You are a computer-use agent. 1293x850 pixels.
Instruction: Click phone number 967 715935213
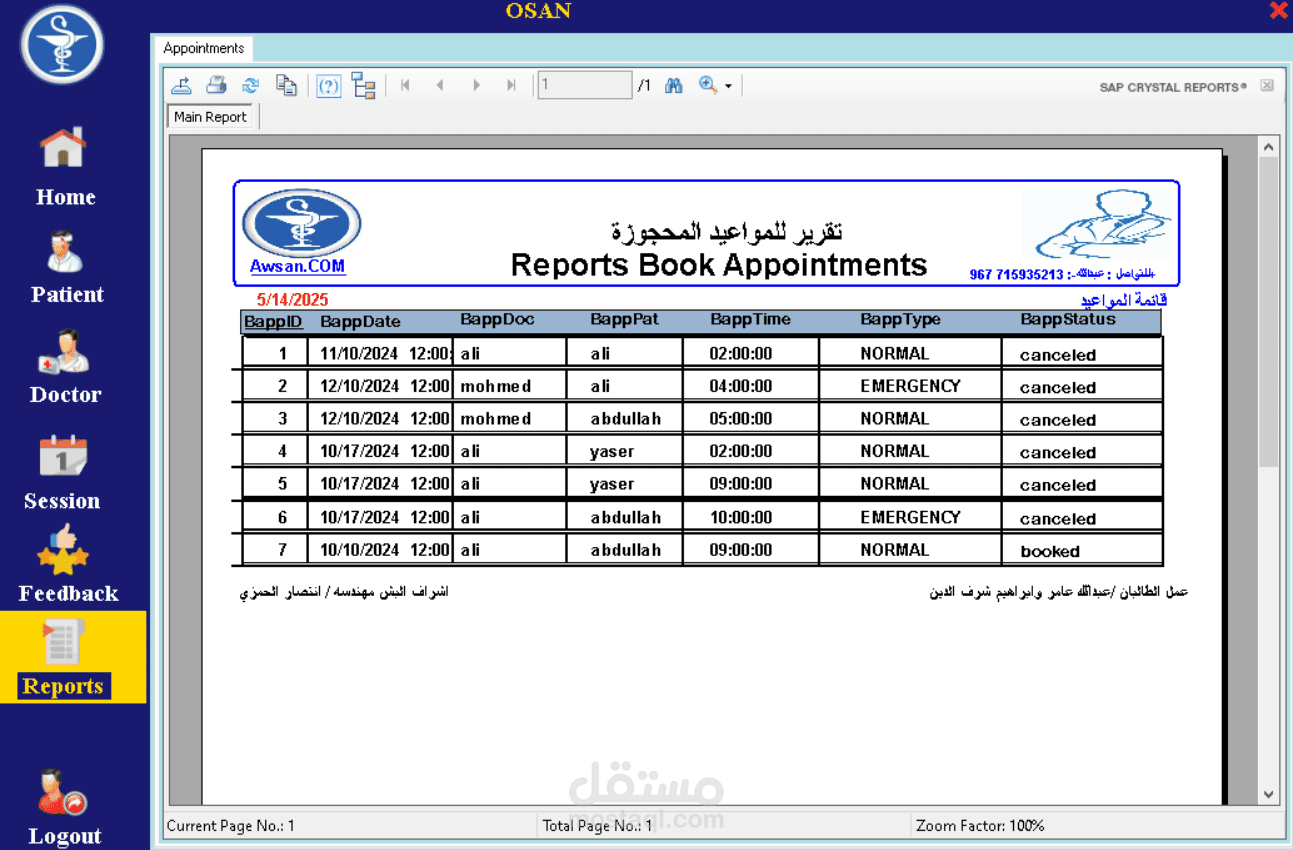point(1016,274)
